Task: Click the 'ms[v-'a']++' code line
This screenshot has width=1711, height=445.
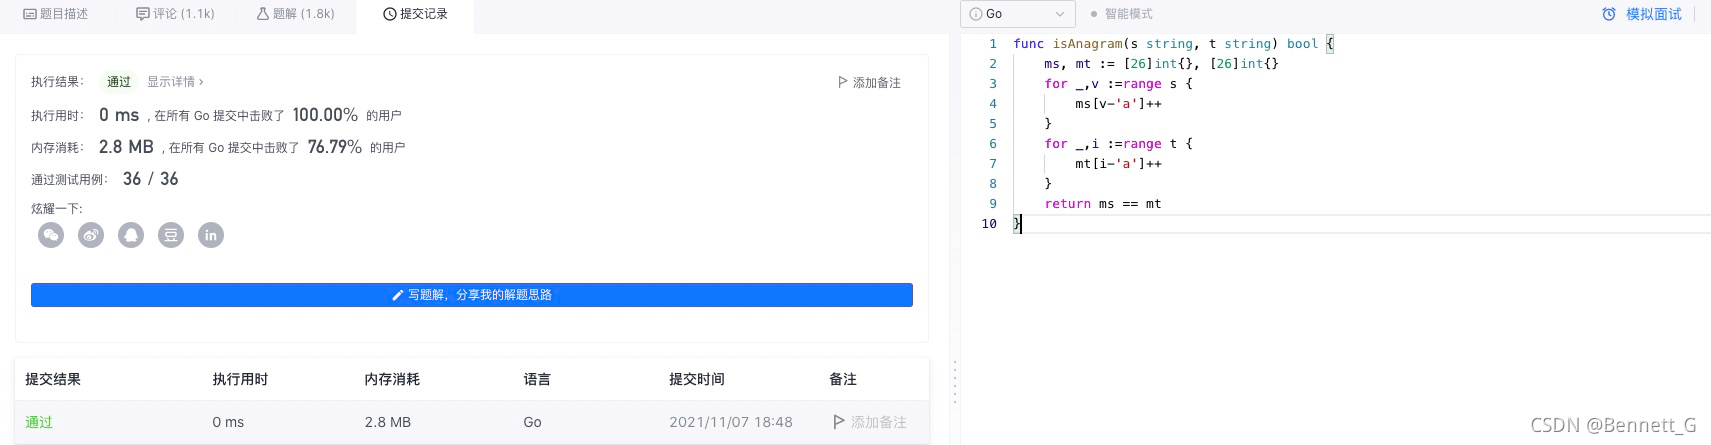Action: (x=1118, y=104)
